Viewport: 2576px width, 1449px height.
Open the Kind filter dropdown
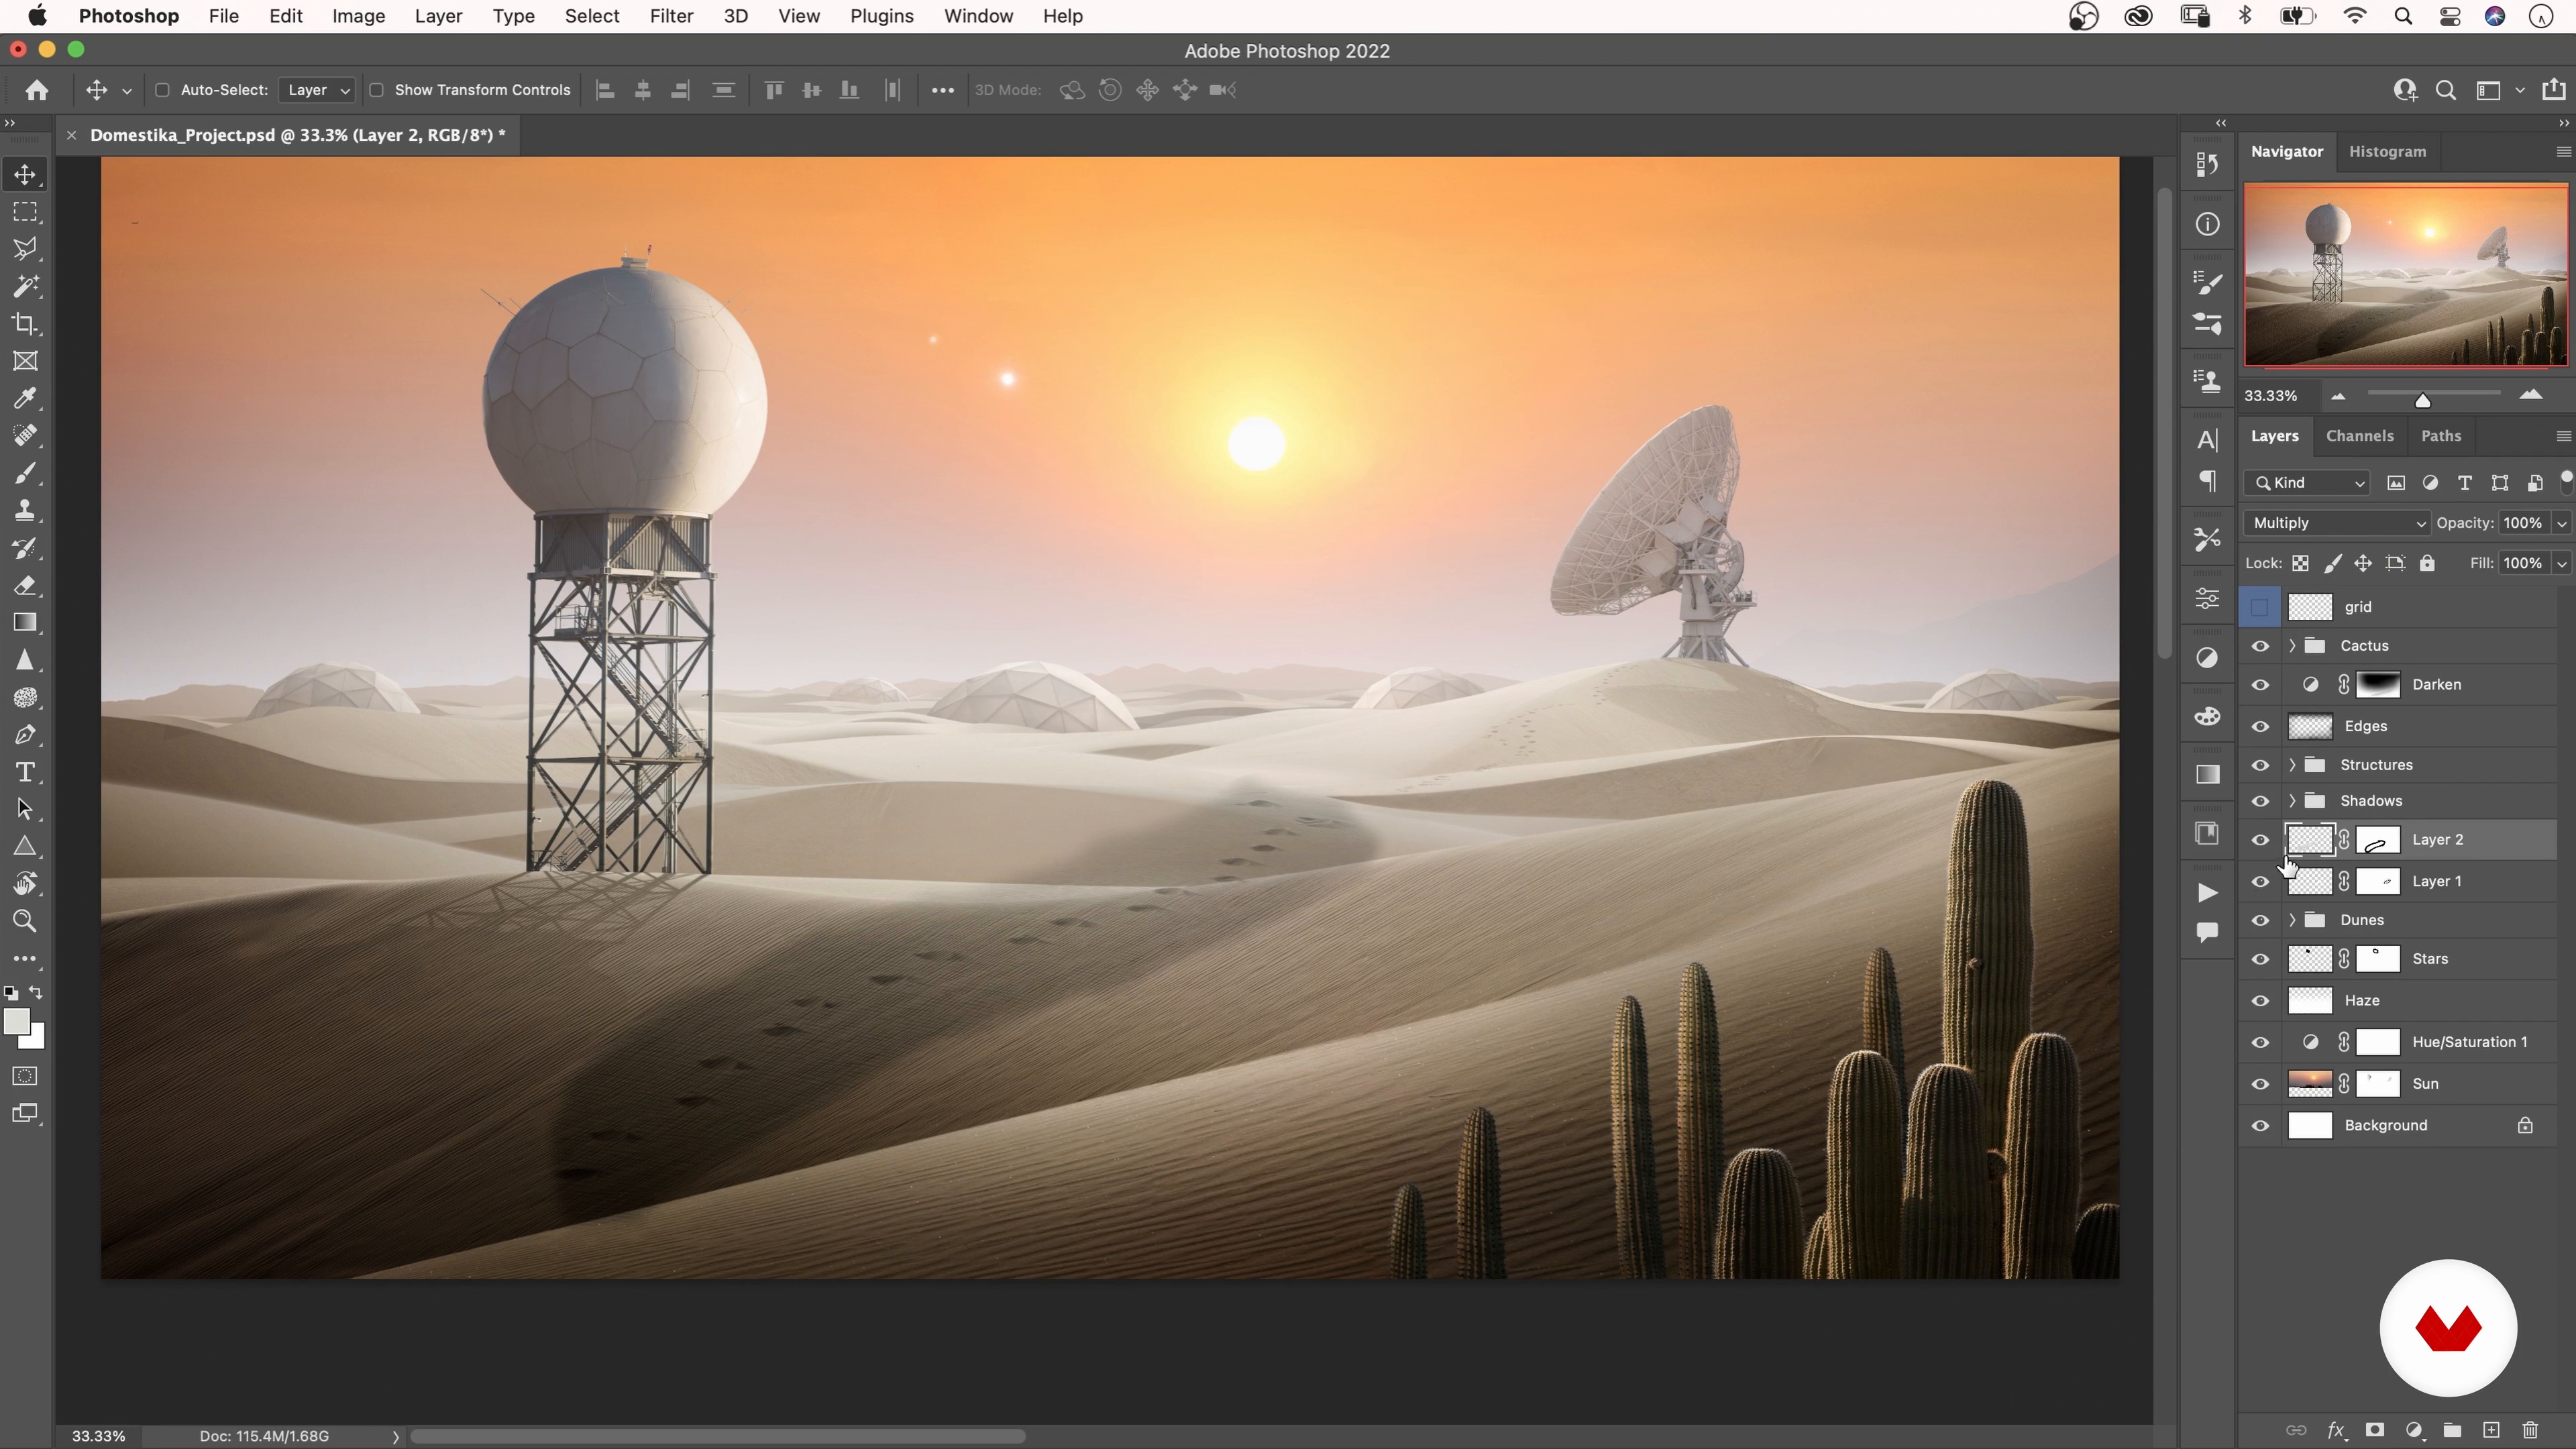tap(2308, 483)
